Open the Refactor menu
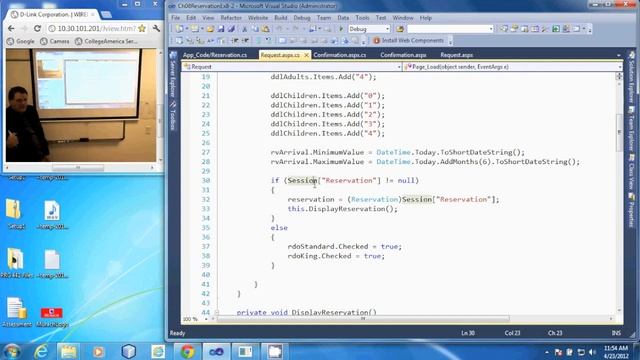Screen dimensions: 640x360 pyautogui.click(x=231, y=18)
